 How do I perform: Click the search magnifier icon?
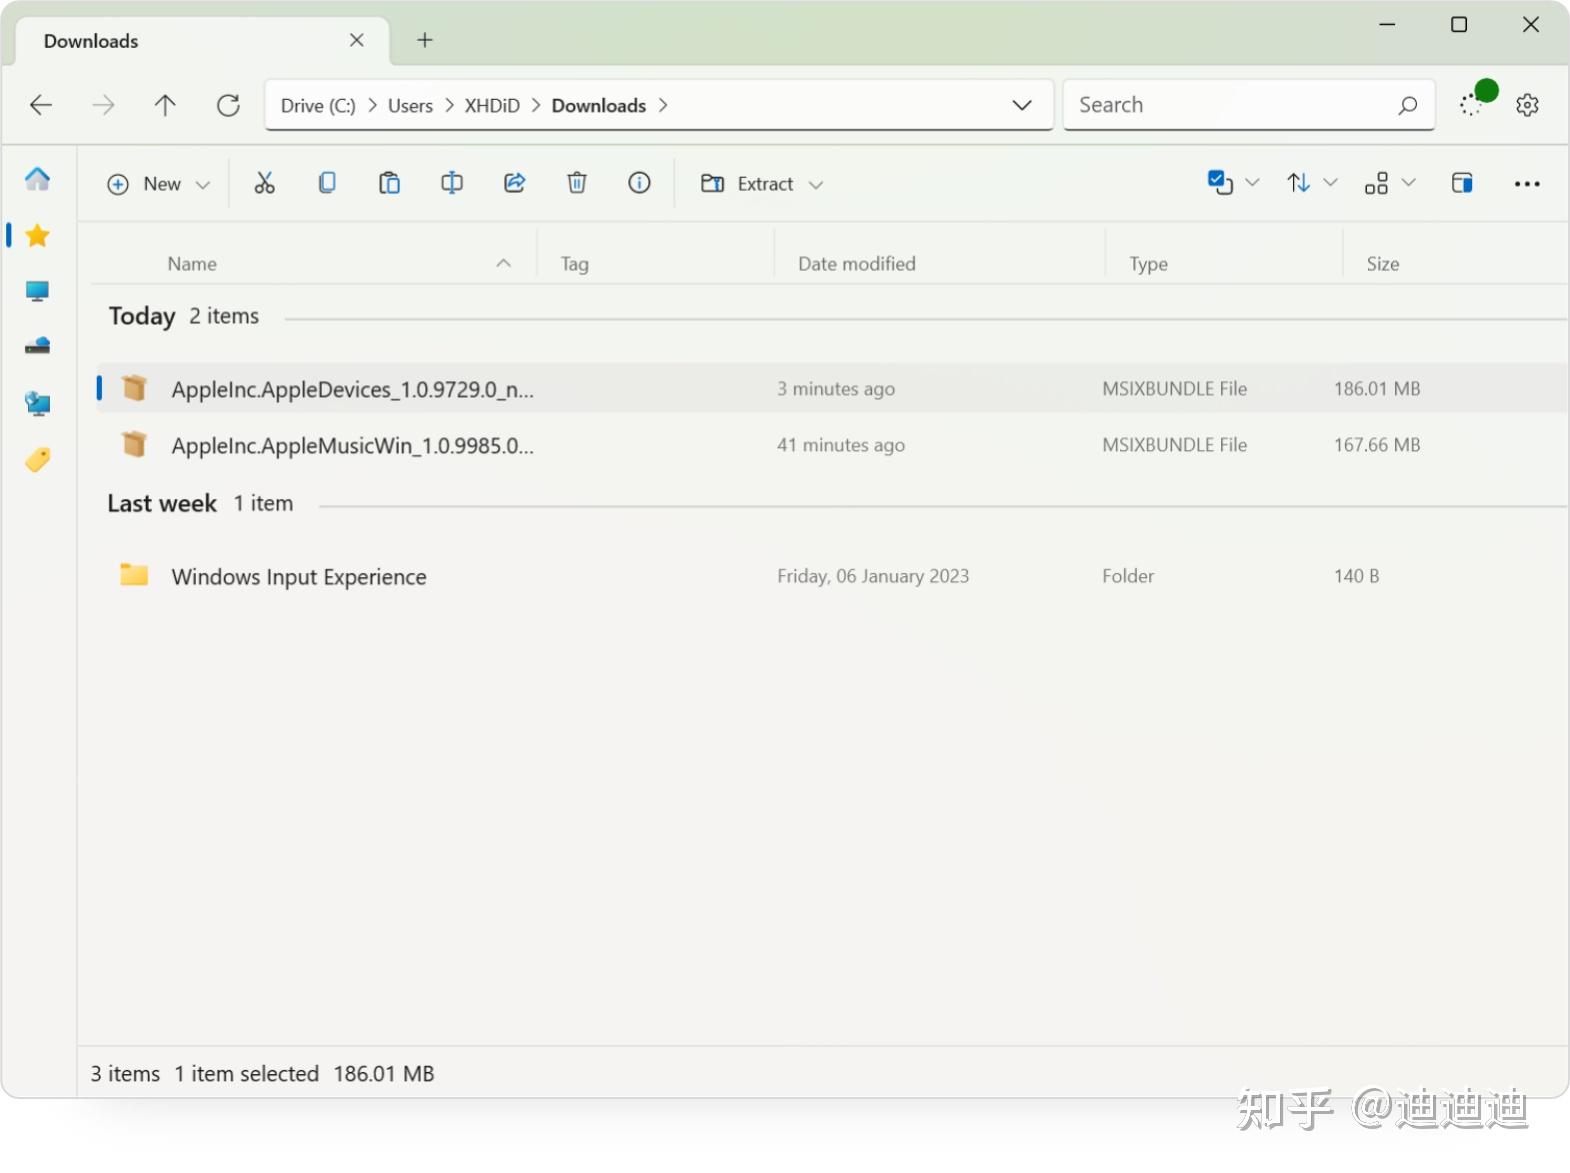[1407, 105]
